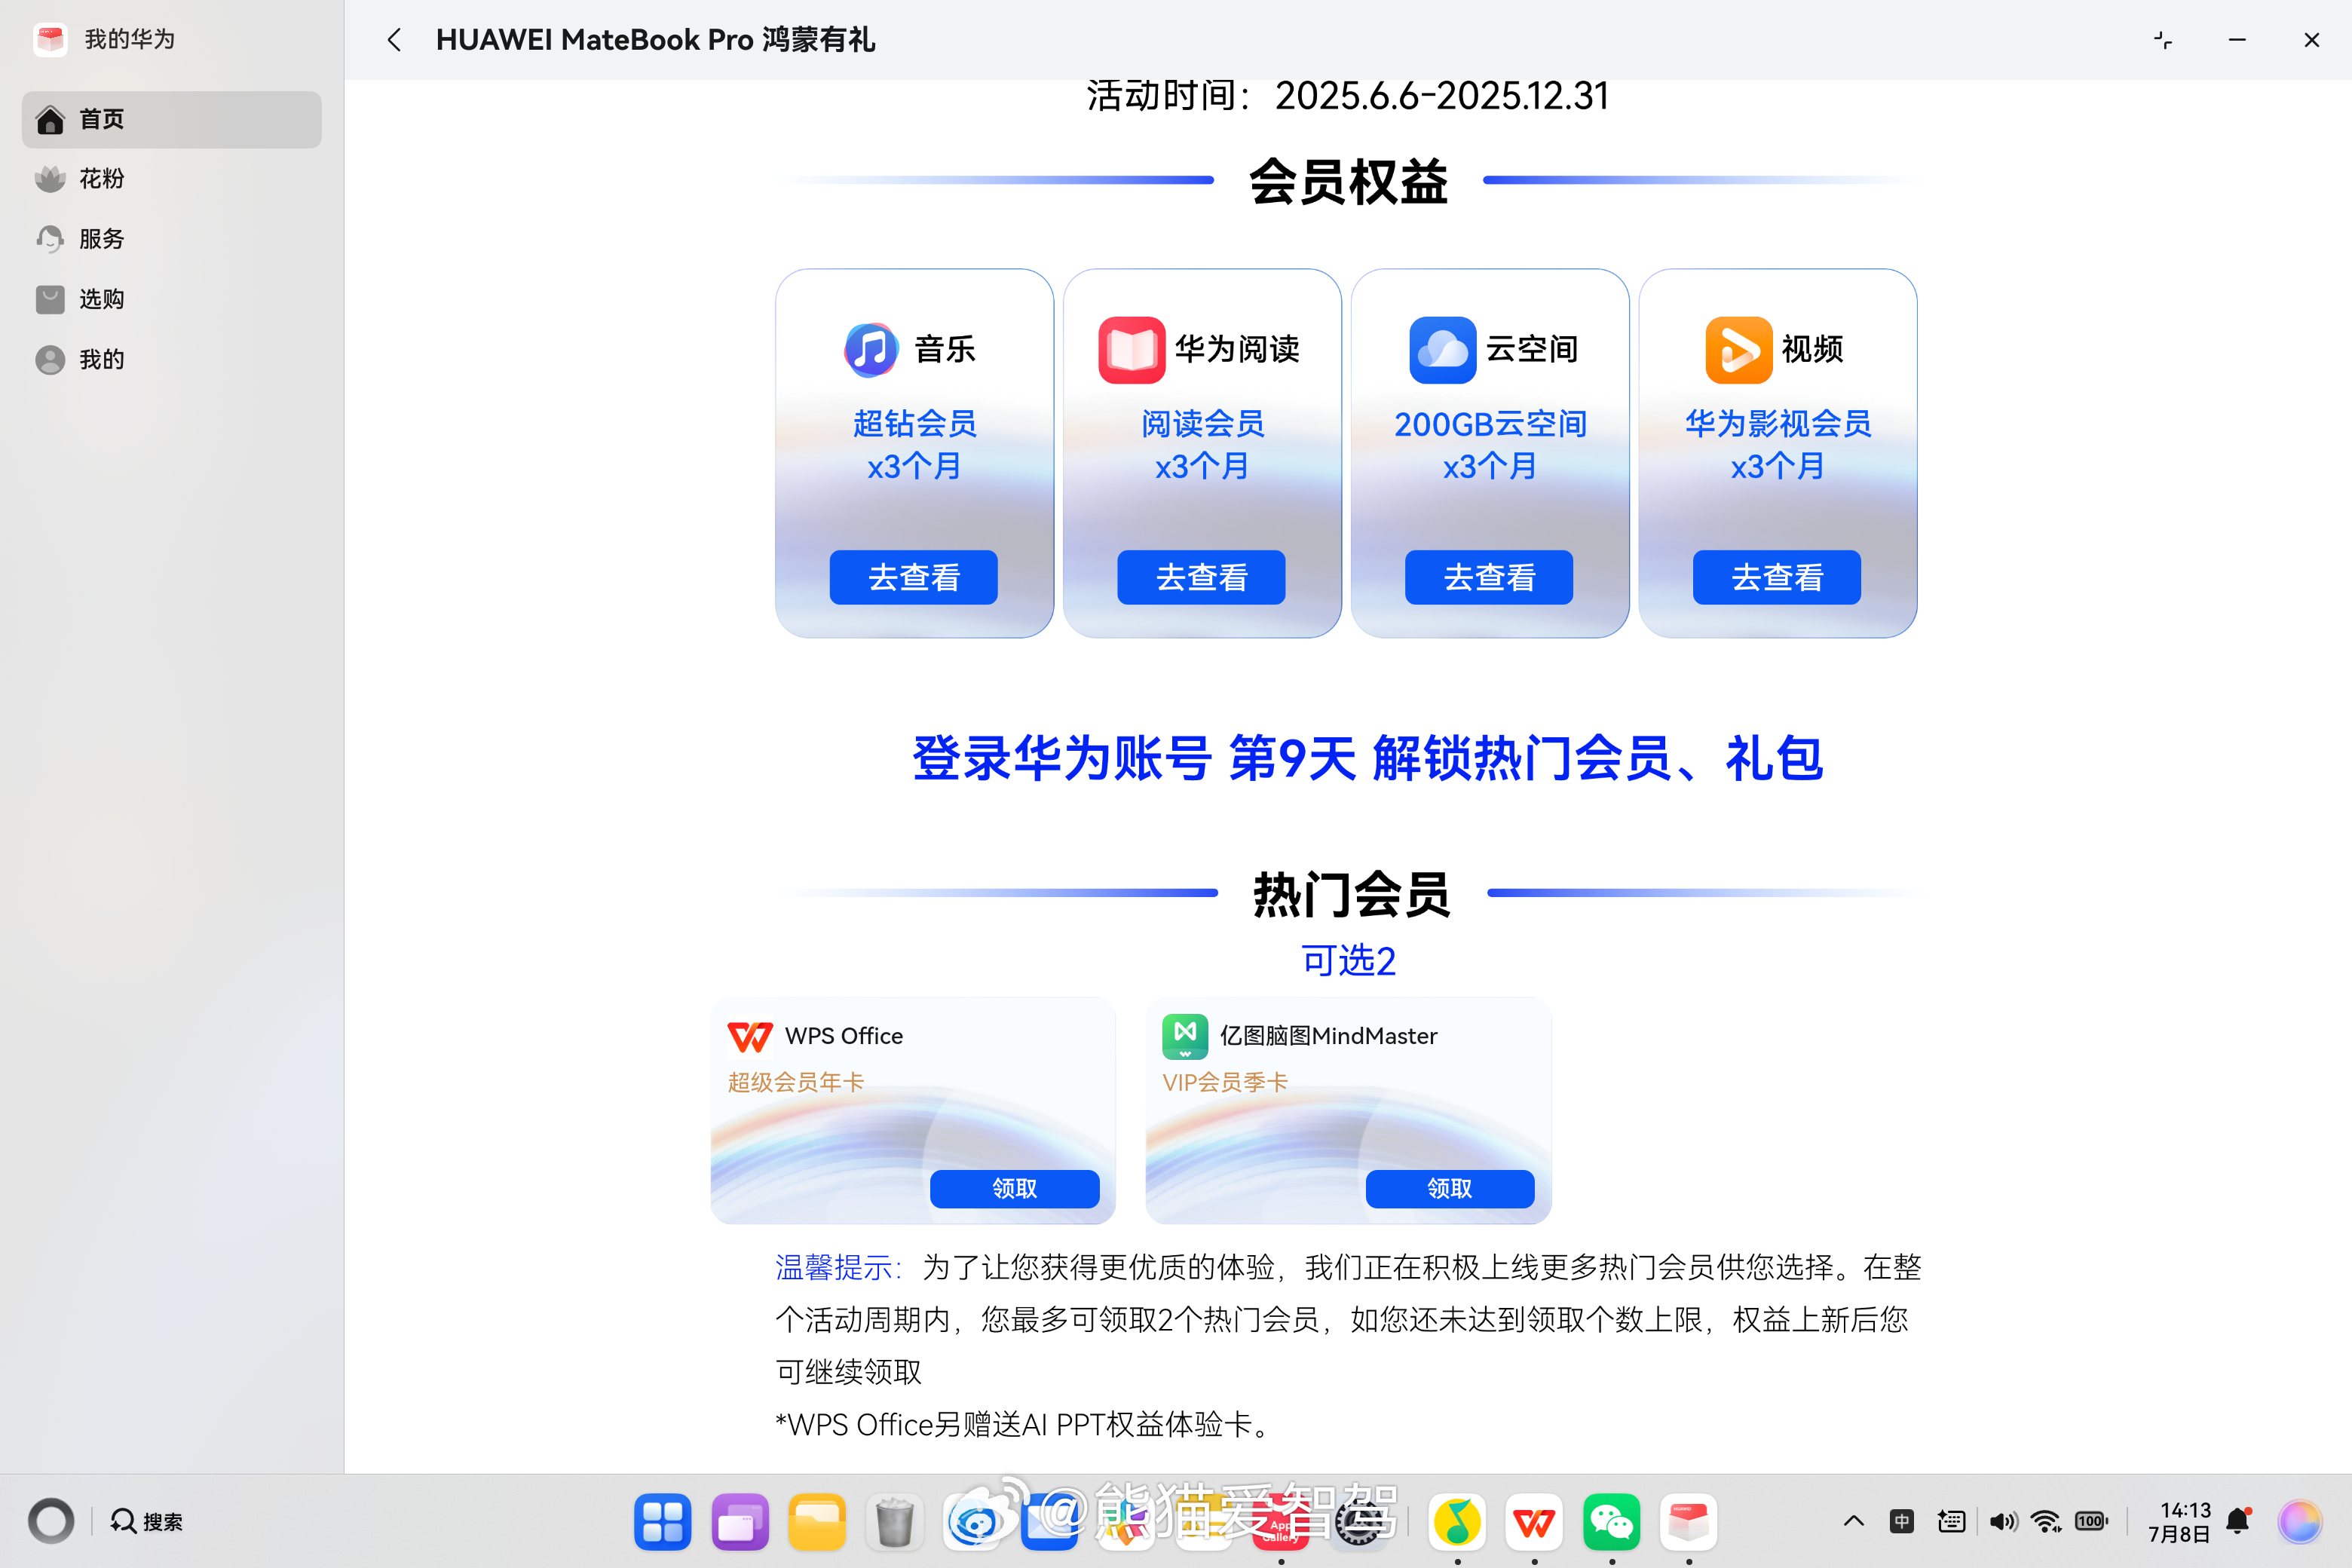The height and width of the screenshot is (1568, 2352).
Task: View the 华为阅读 benefit via 去查看
Action: click(x=1201, y=577)
